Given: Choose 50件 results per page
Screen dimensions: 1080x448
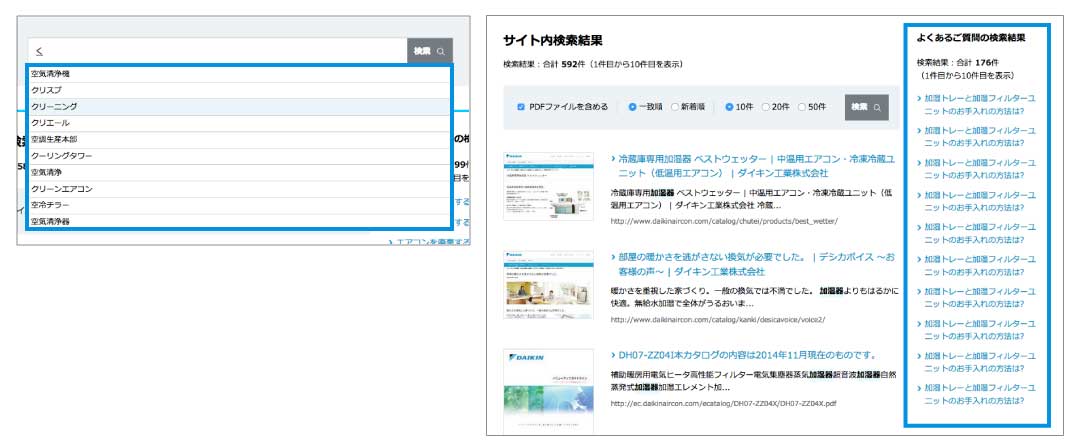Looking at the screenshot, I should pyautogui.click(x=802, y=107).
